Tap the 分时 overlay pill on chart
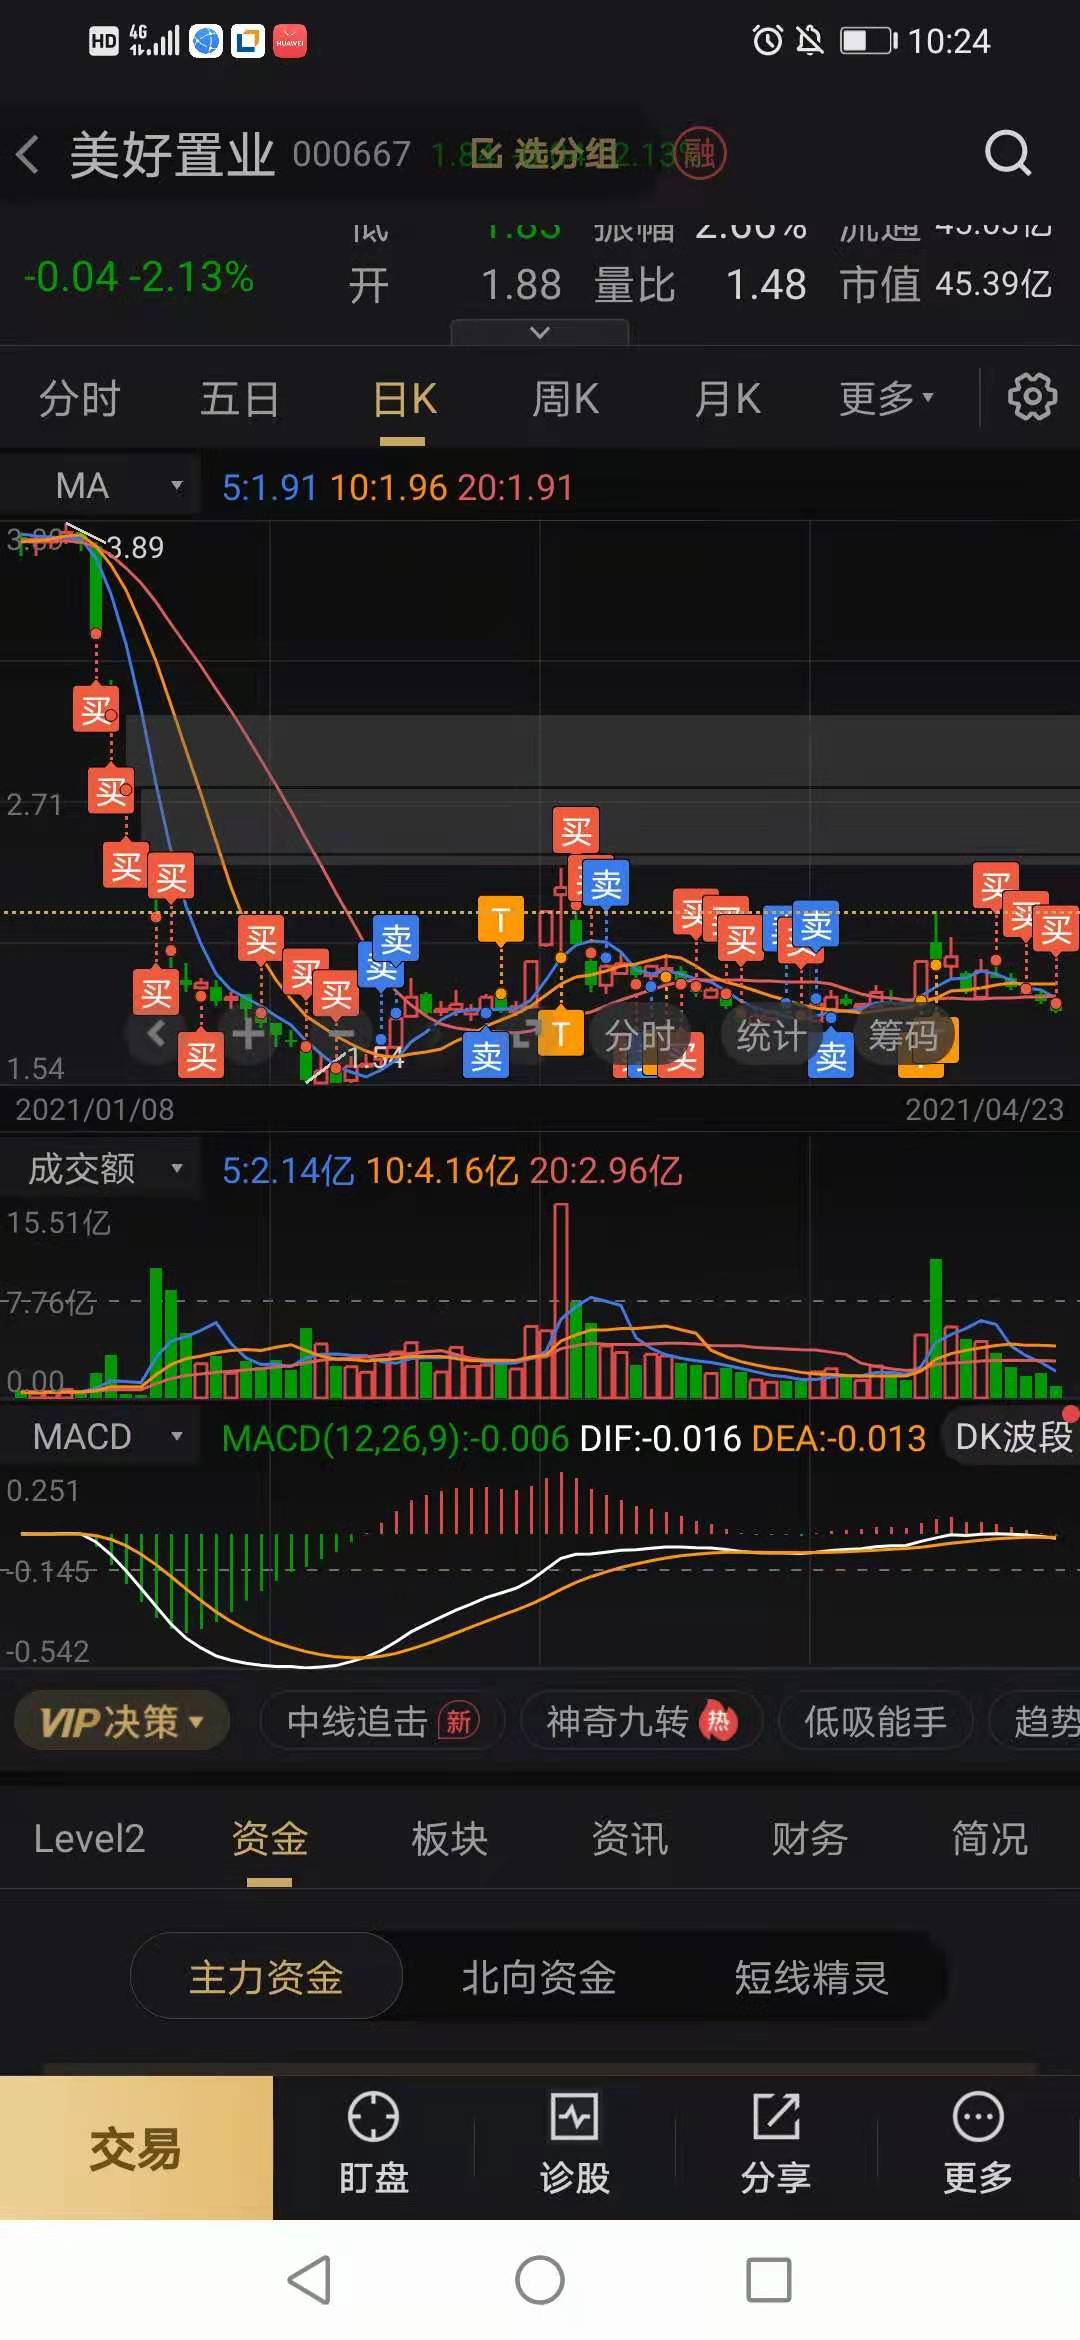The height and width of the screenshot is (2340, 1080). tap(639, 1036)
